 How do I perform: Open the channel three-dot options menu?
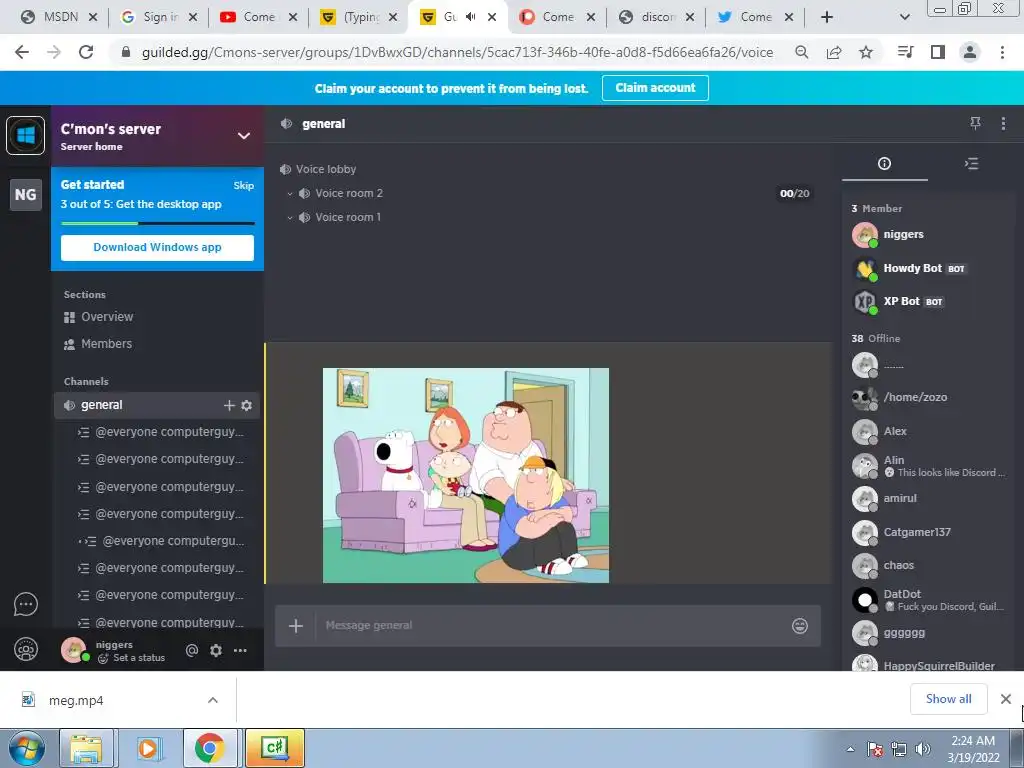[x=1003, y=123]
